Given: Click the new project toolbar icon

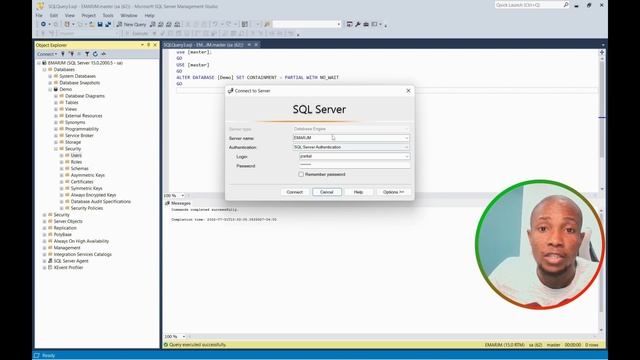Looking at the screenshot, I should click(x=67, y=24).
